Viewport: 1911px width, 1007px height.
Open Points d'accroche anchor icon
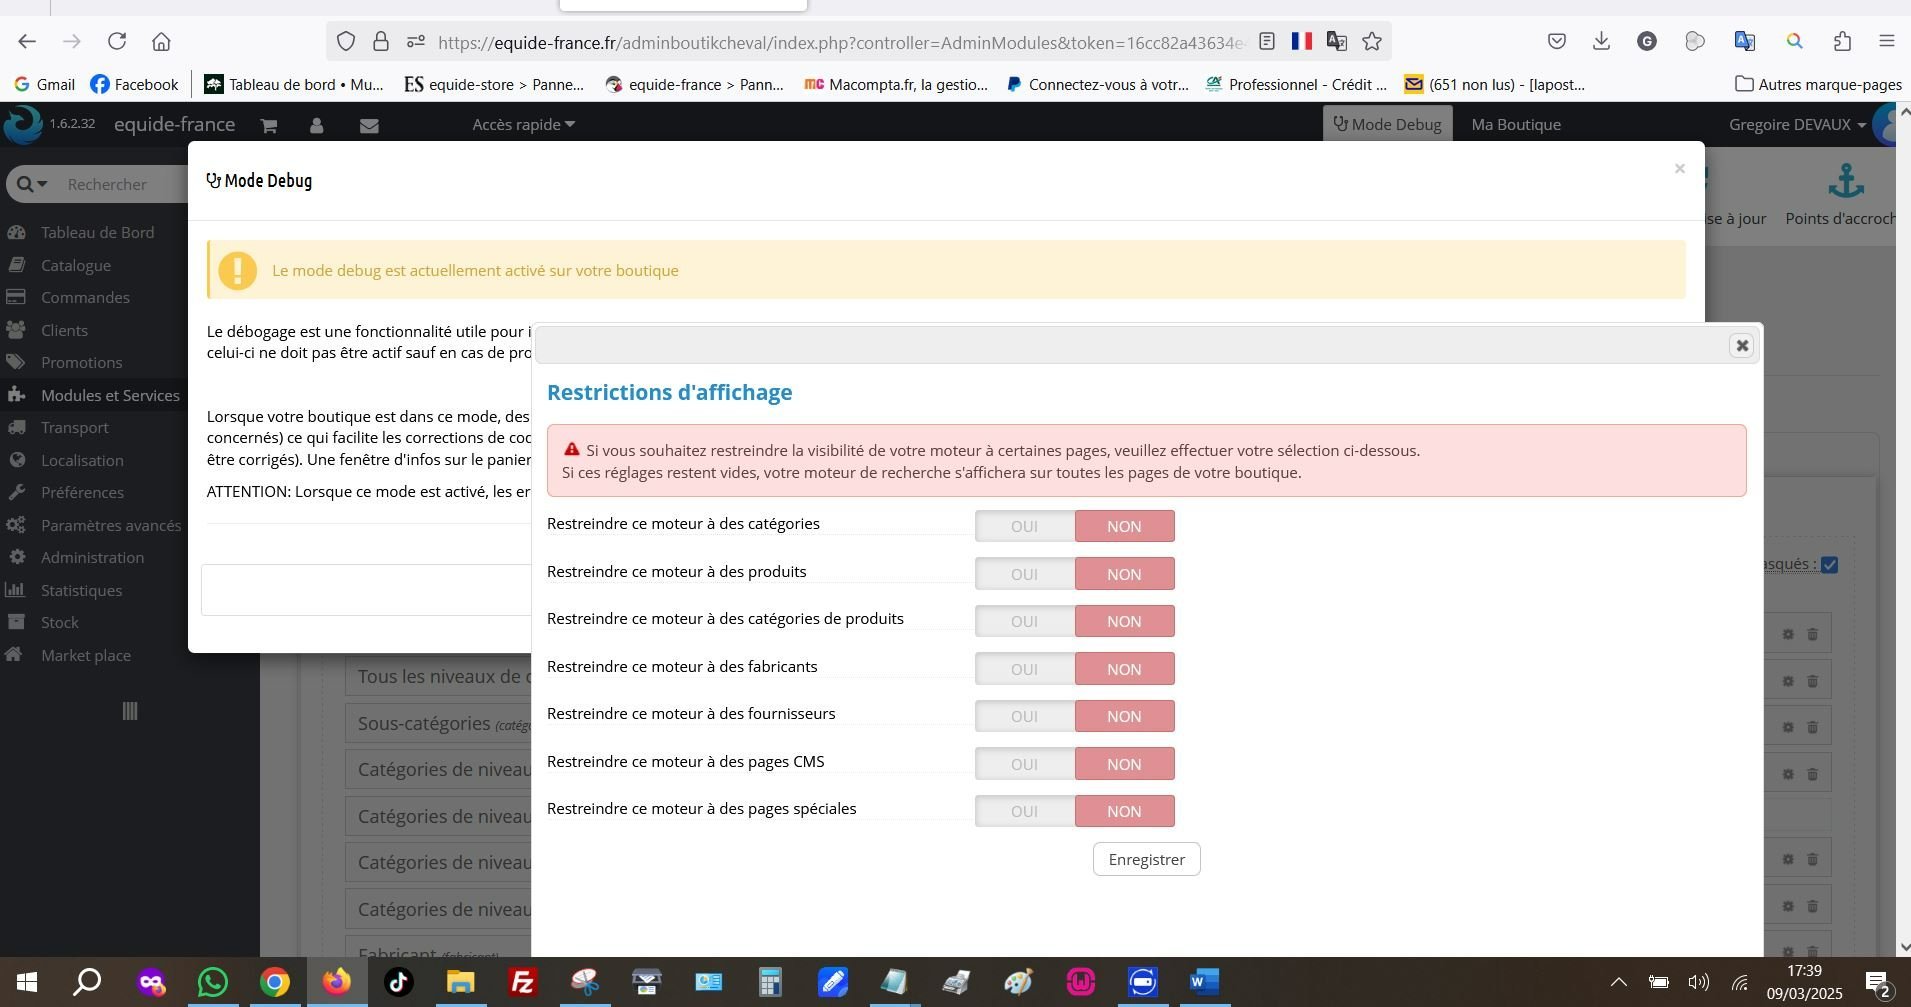coord(1846,182)
